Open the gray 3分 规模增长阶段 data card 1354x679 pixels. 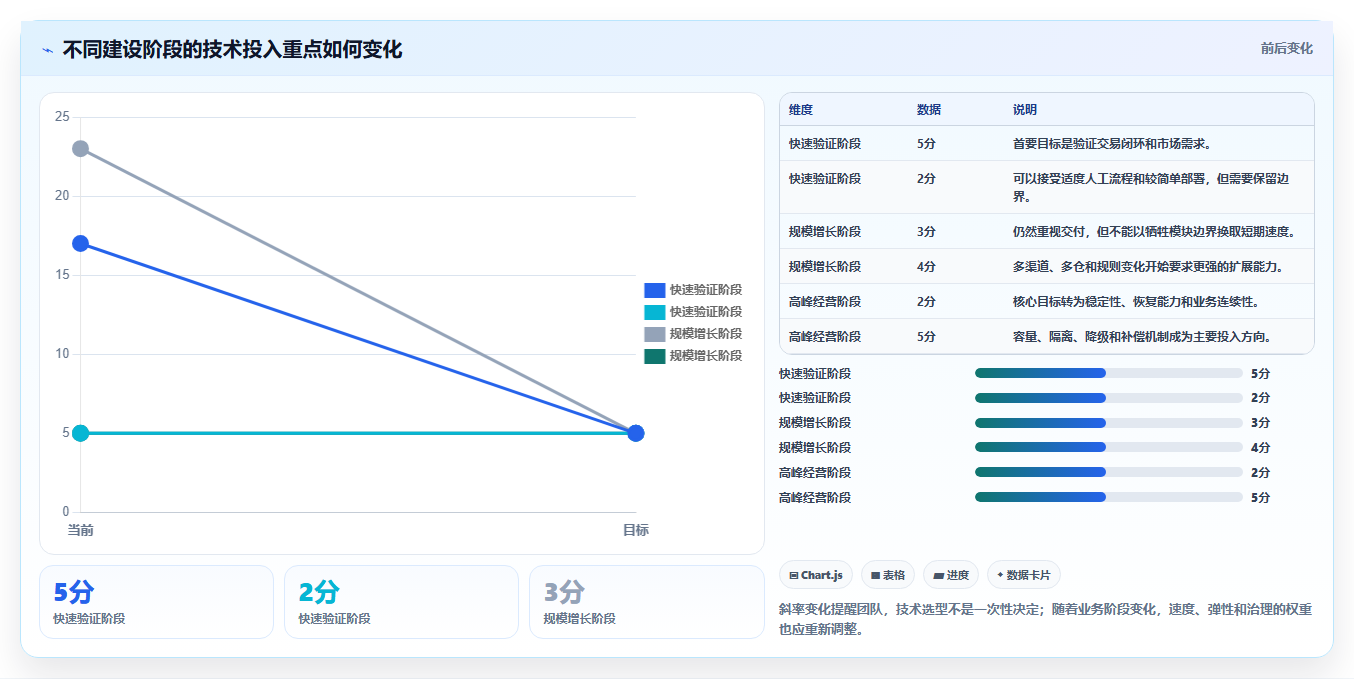(x=646, y=602)
